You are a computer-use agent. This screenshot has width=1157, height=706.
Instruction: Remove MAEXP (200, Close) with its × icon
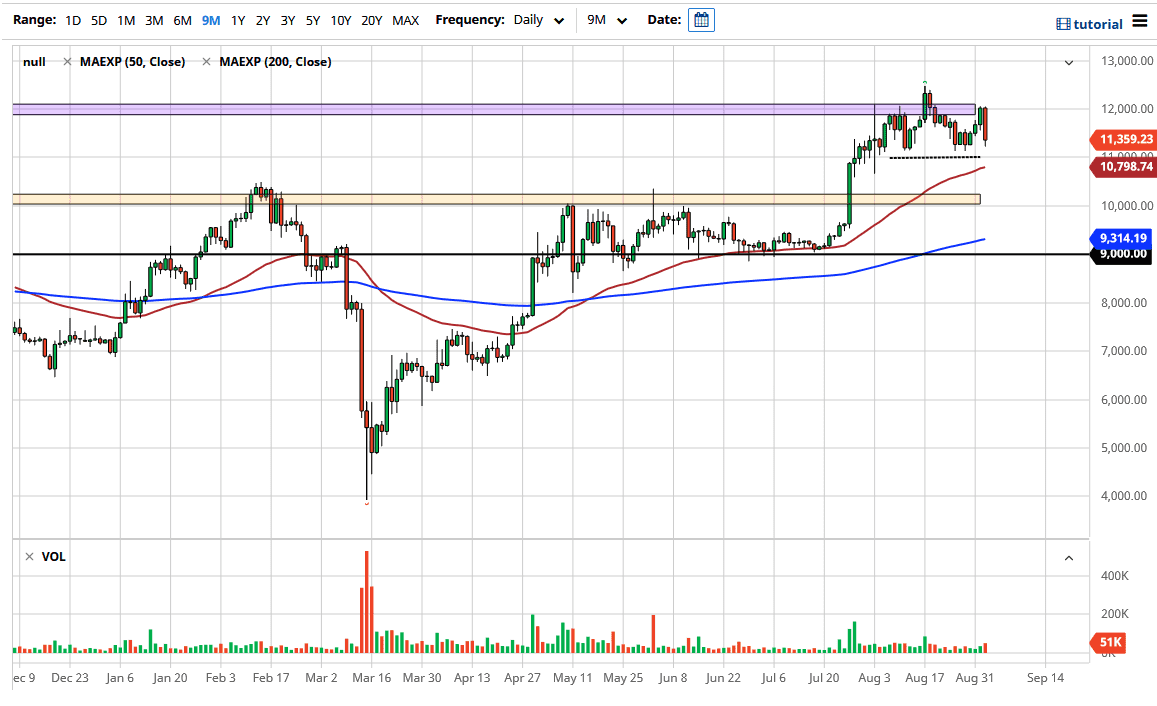[206, 61]
